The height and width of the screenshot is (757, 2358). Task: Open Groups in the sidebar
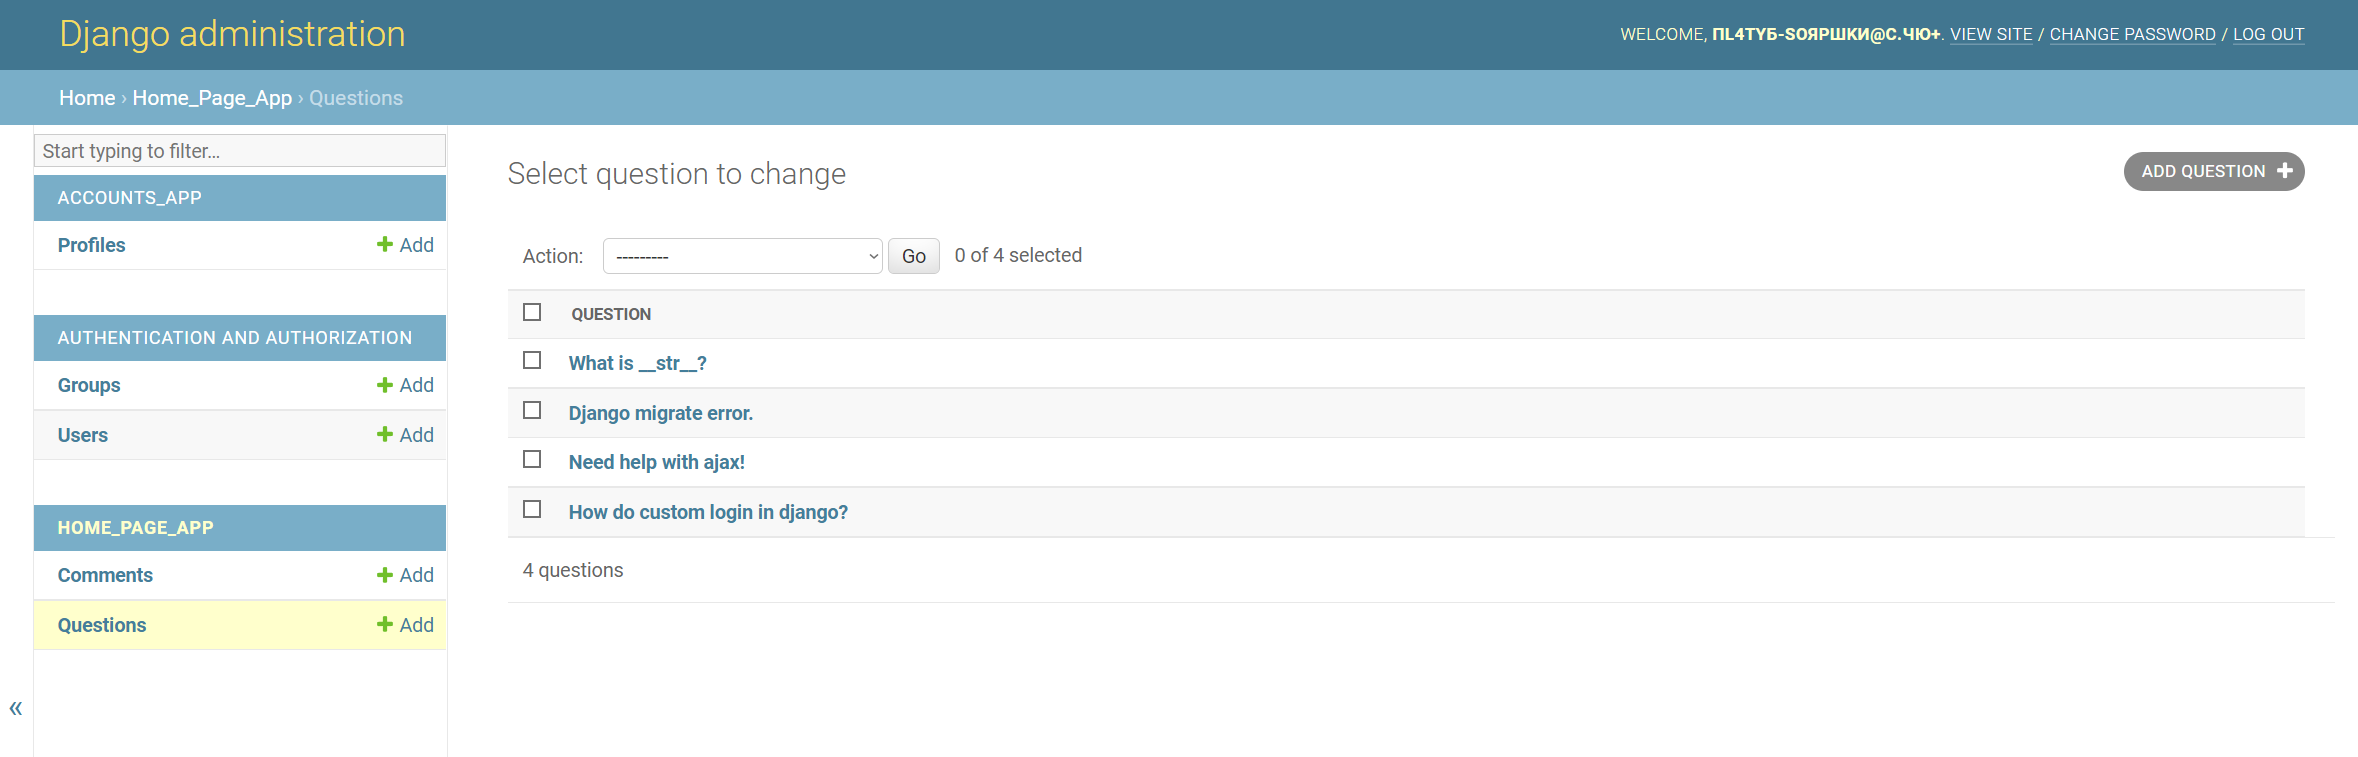[89, 385]
